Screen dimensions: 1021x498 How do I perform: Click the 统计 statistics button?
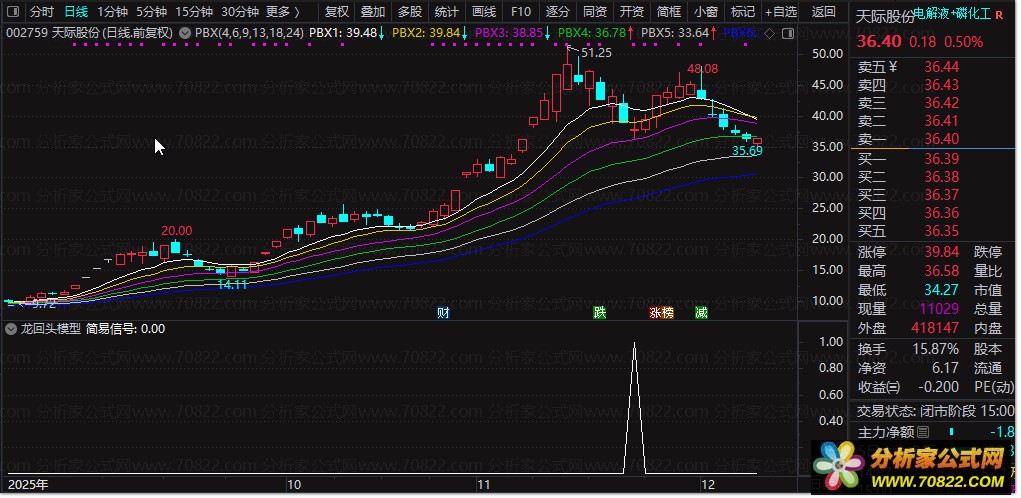click(x=447, y=12)
